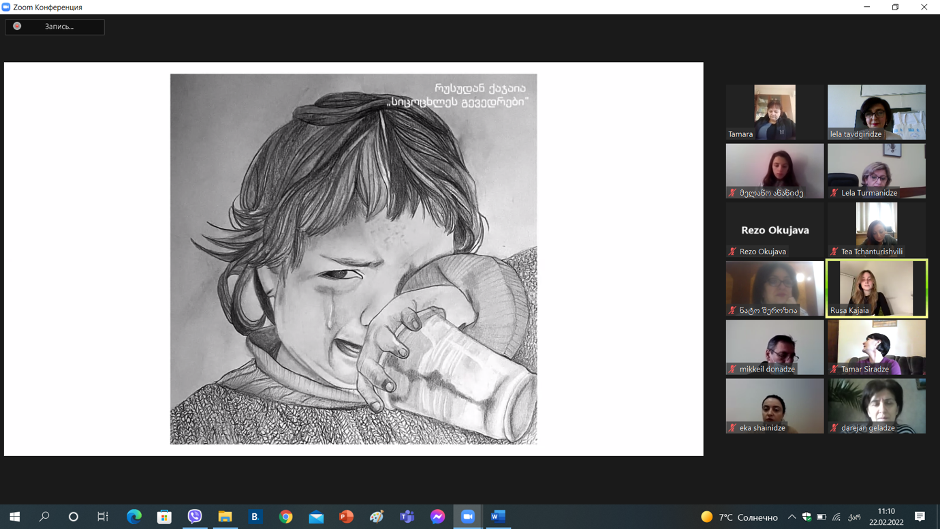The height and width of the screenshot is (529, 941).
Task: Open weather widget "7°C Солнечно"
Action: pos(739,517)
